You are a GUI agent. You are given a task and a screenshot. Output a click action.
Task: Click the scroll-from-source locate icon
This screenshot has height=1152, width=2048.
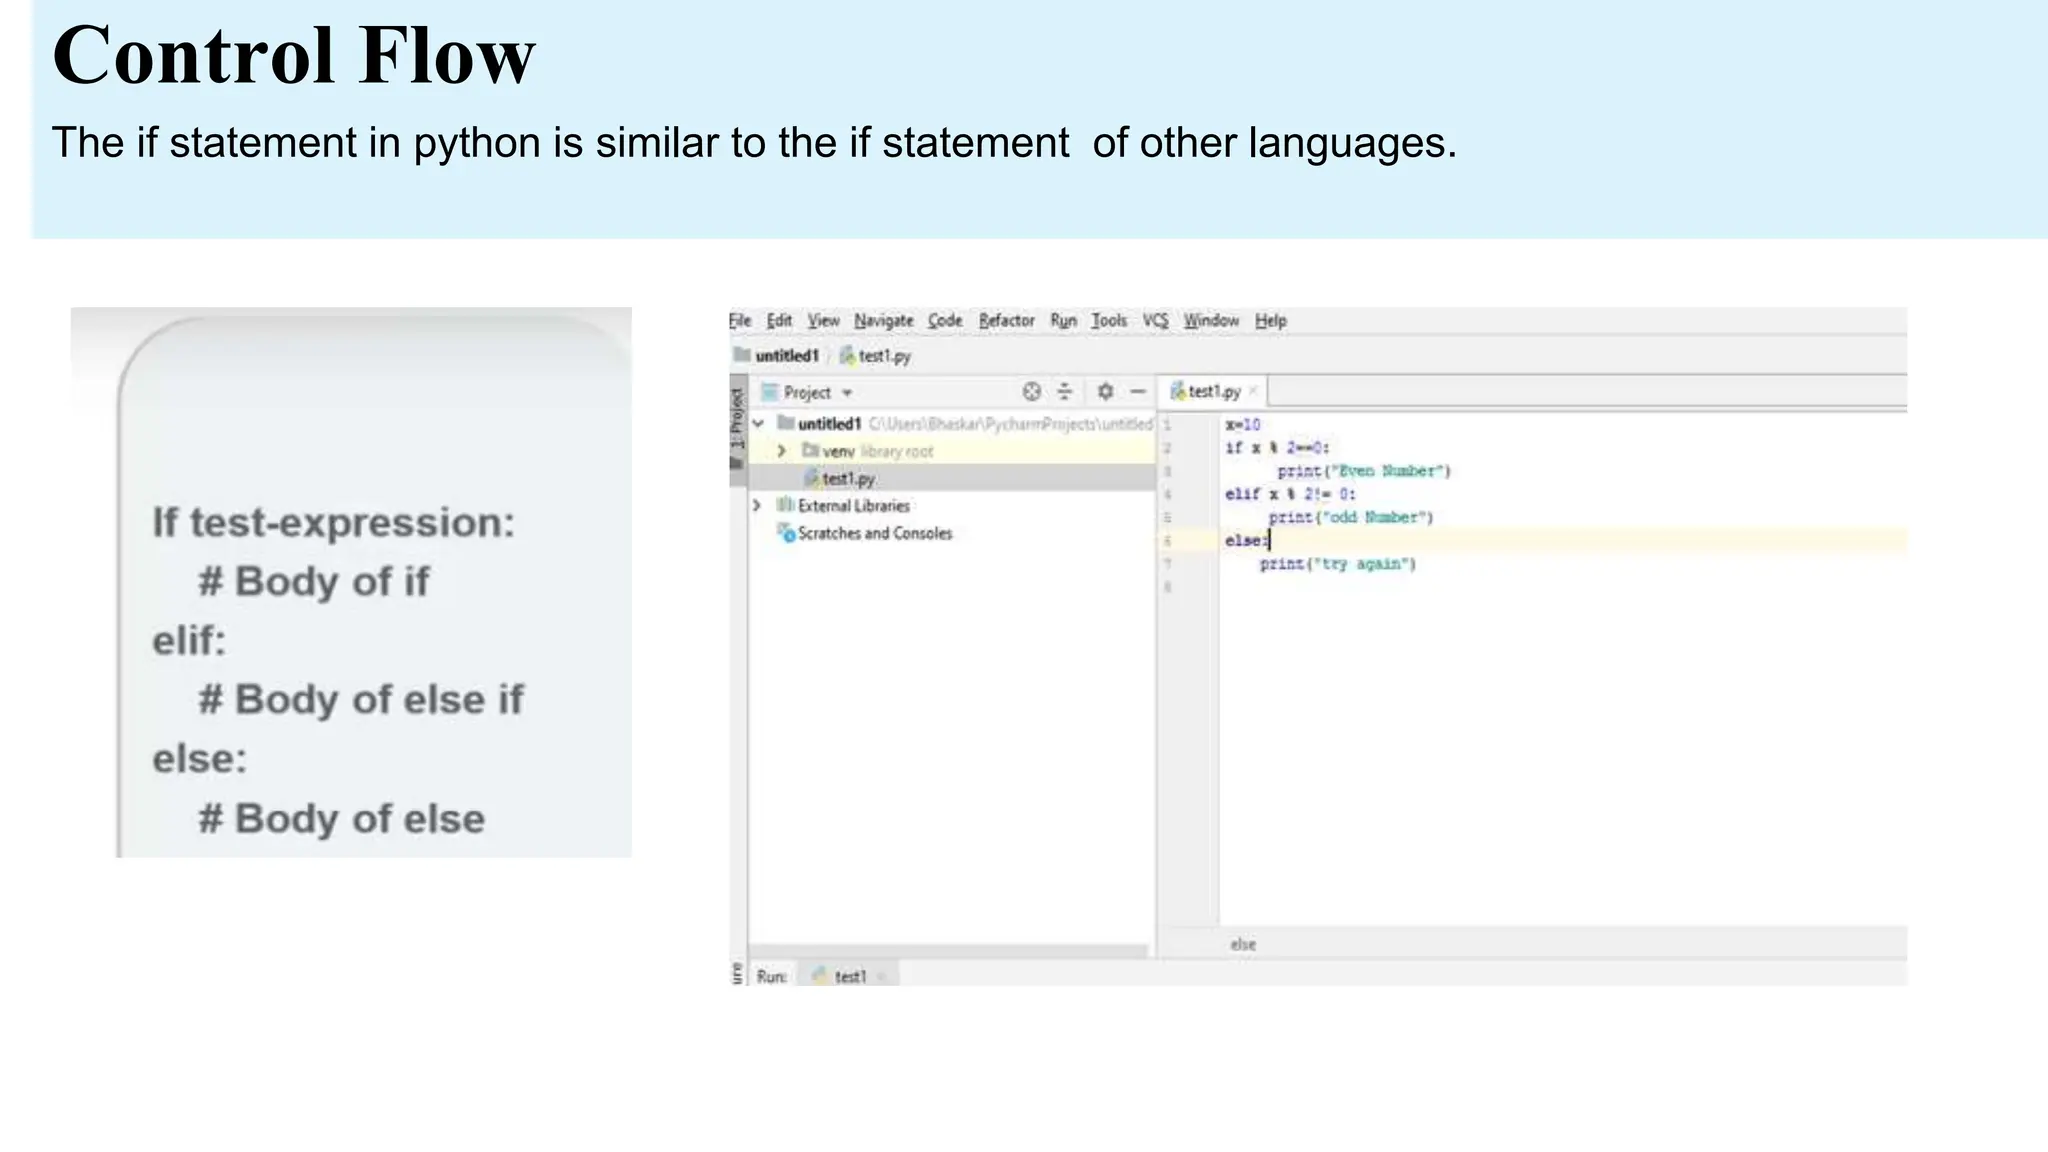point(1031,392)
